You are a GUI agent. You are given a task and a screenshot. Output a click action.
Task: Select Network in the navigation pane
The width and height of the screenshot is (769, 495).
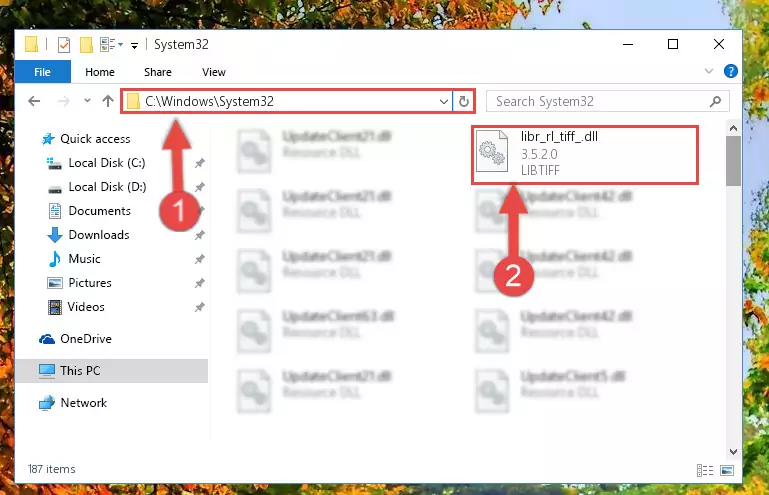click(83, 403)
